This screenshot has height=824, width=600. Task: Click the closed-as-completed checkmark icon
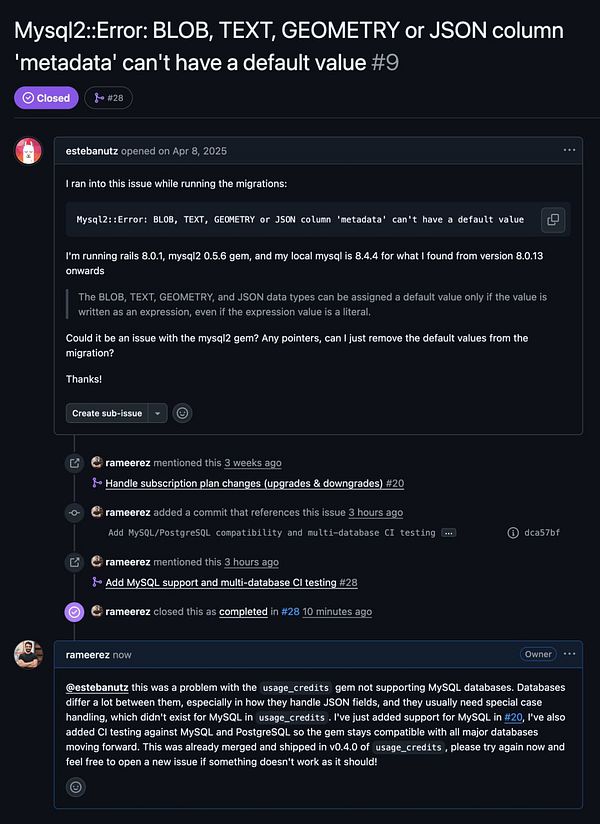(74, 611)
